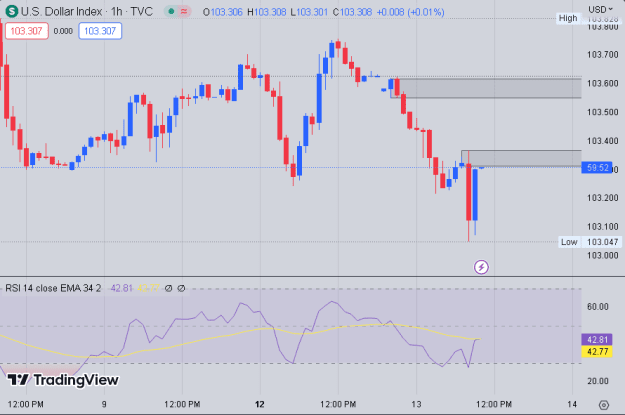Open the U.S. Dollar Index symbol title

86,12
